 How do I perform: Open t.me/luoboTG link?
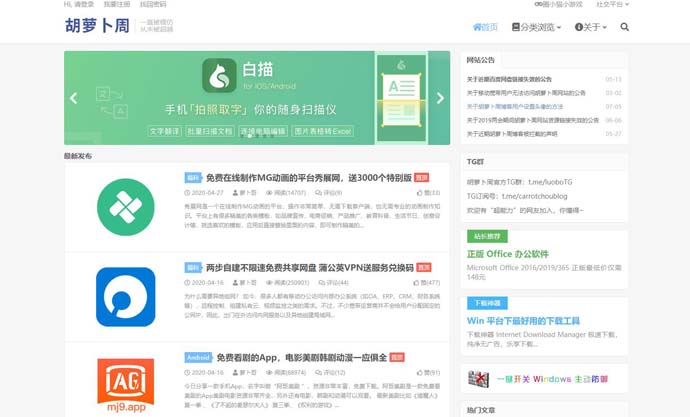(x=550, y=182)
